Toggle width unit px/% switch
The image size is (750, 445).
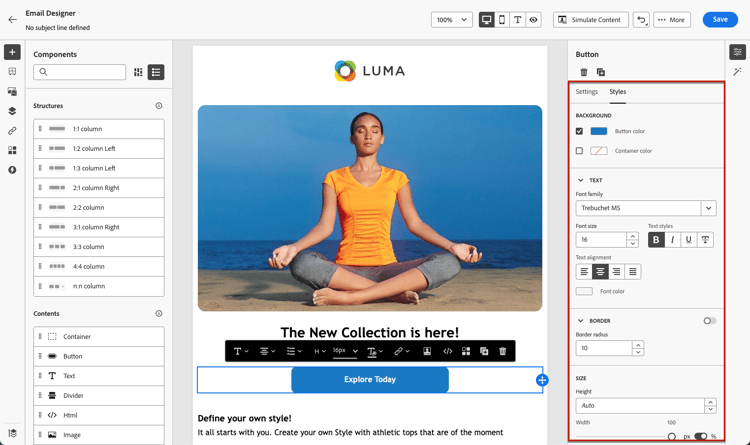point(701,436)
